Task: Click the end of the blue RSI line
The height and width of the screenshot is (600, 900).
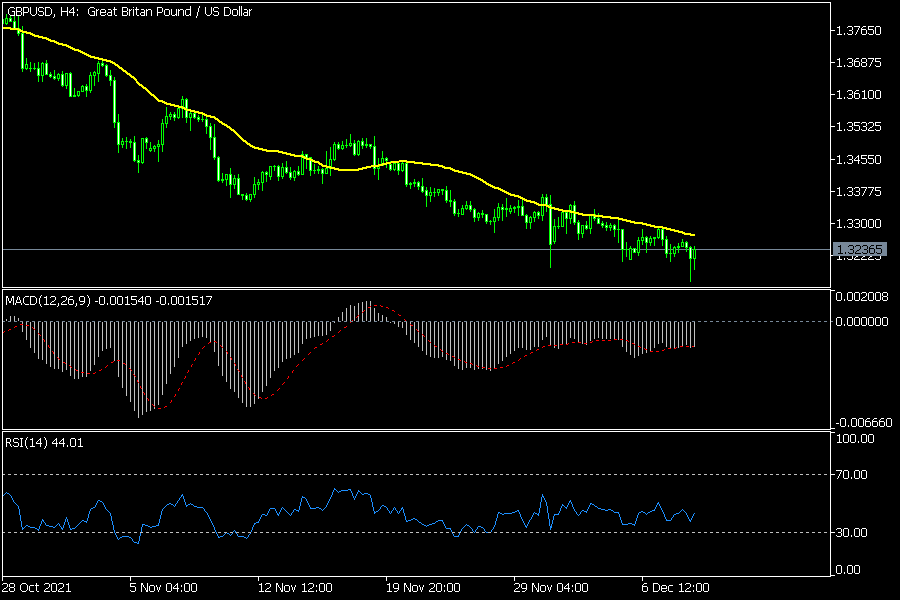Action: coord(695,514)
